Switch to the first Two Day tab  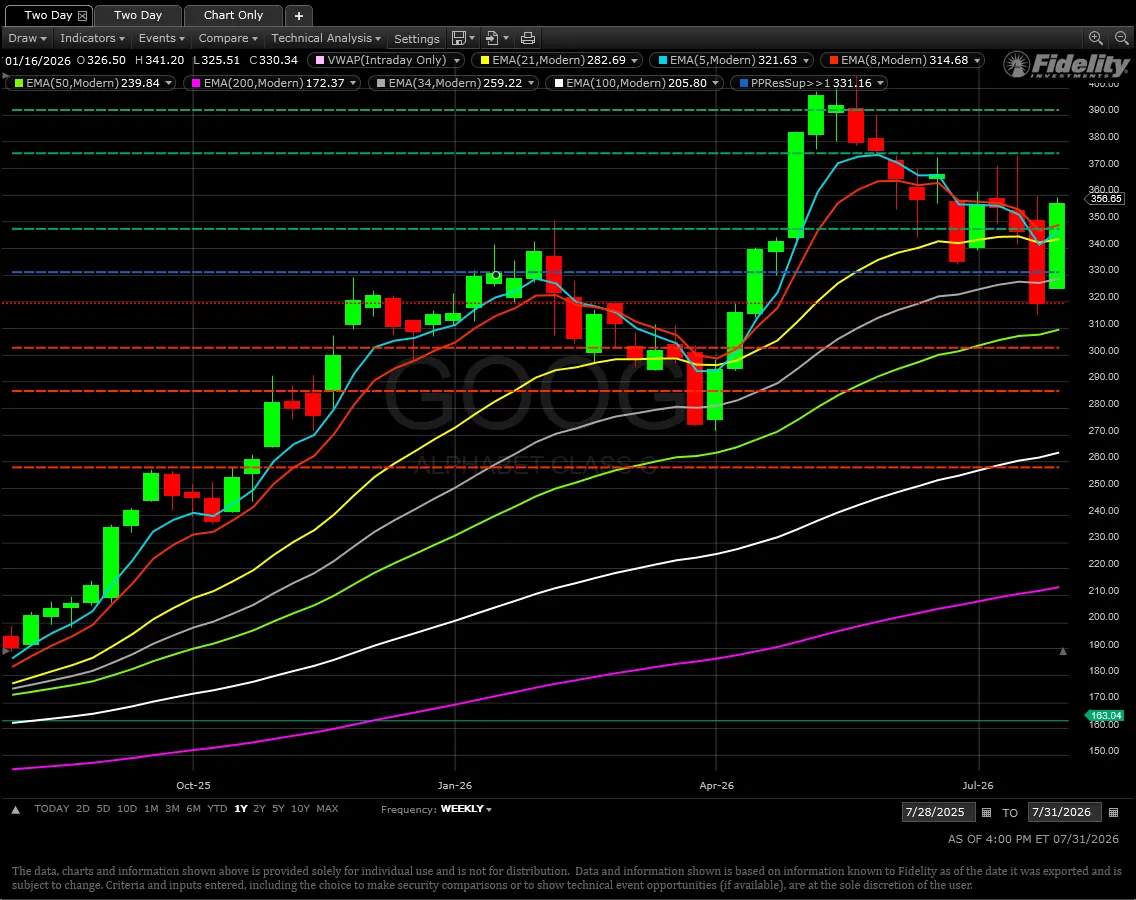[48, 15]
